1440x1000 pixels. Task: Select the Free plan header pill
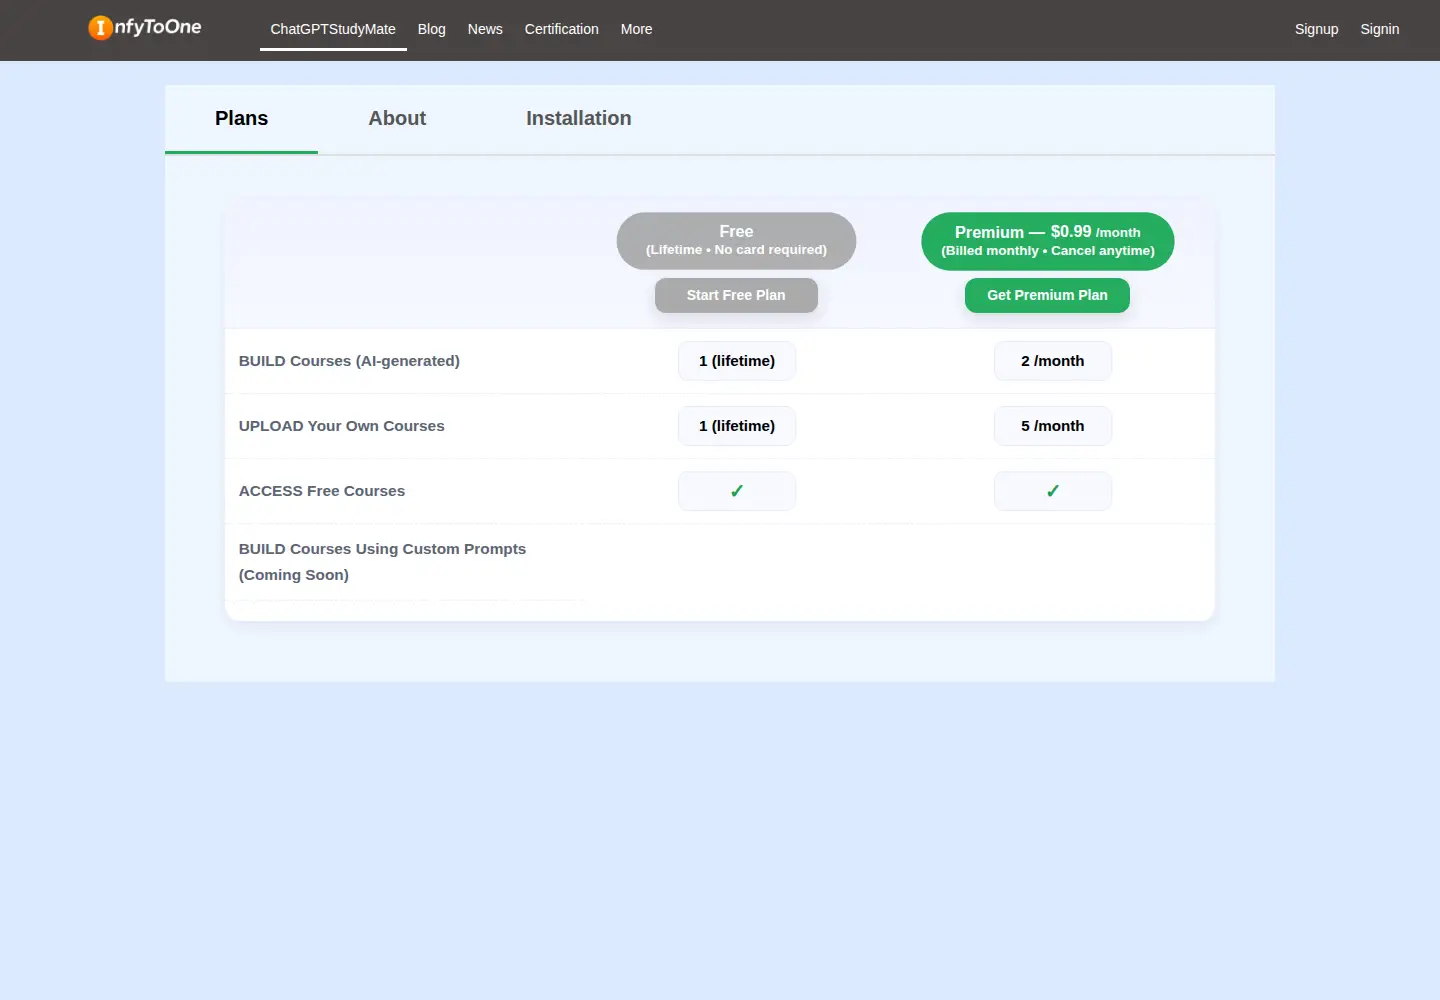coord(736,240)
